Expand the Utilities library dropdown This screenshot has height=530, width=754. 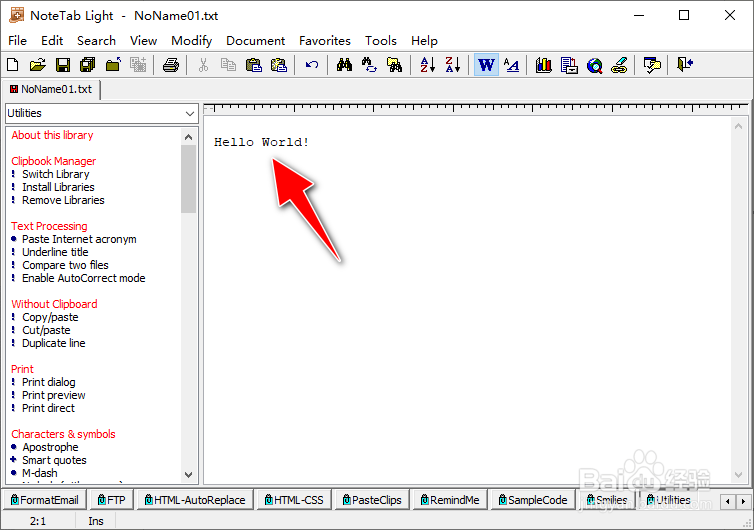tap(189, 114)
